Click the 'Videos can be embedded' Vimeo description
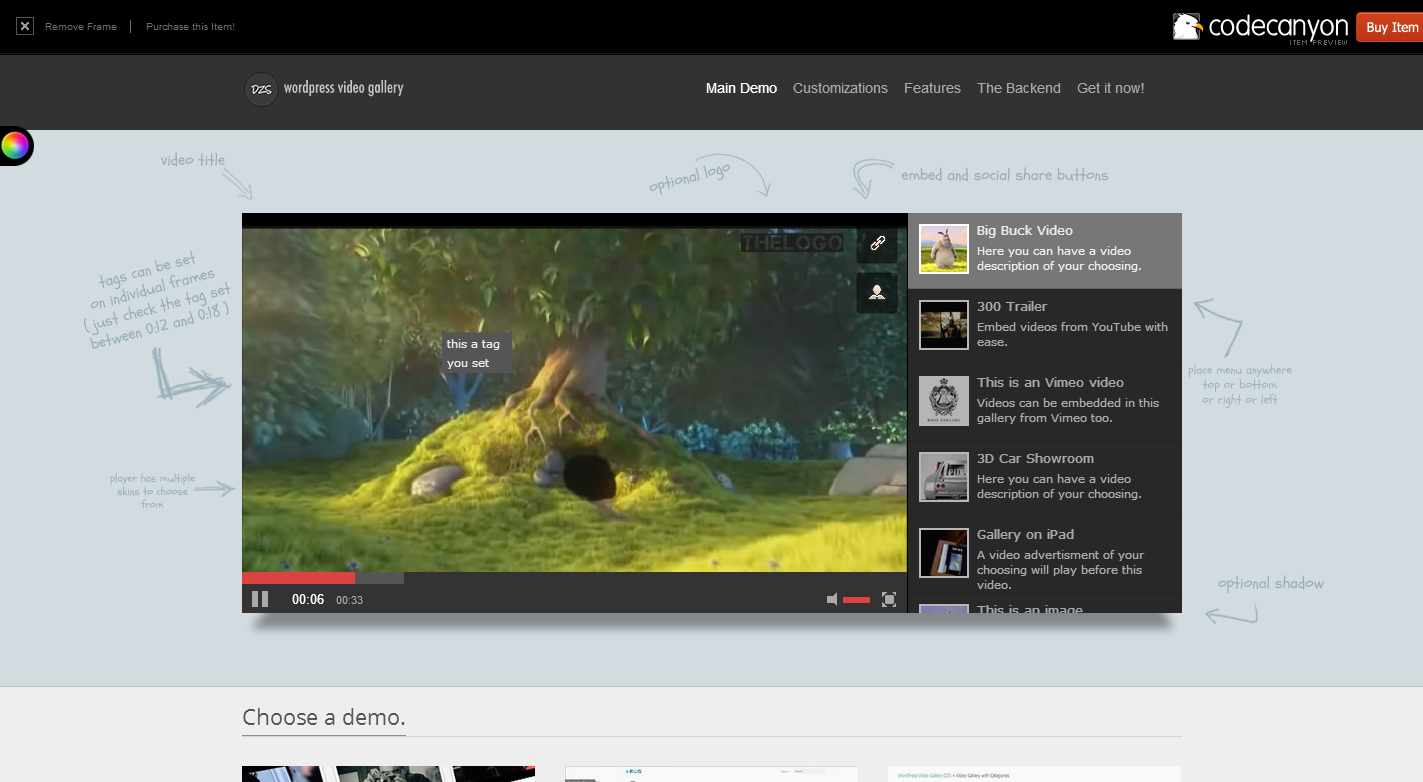Screen dimensions: 1423x782 [x=1068, y=410]
